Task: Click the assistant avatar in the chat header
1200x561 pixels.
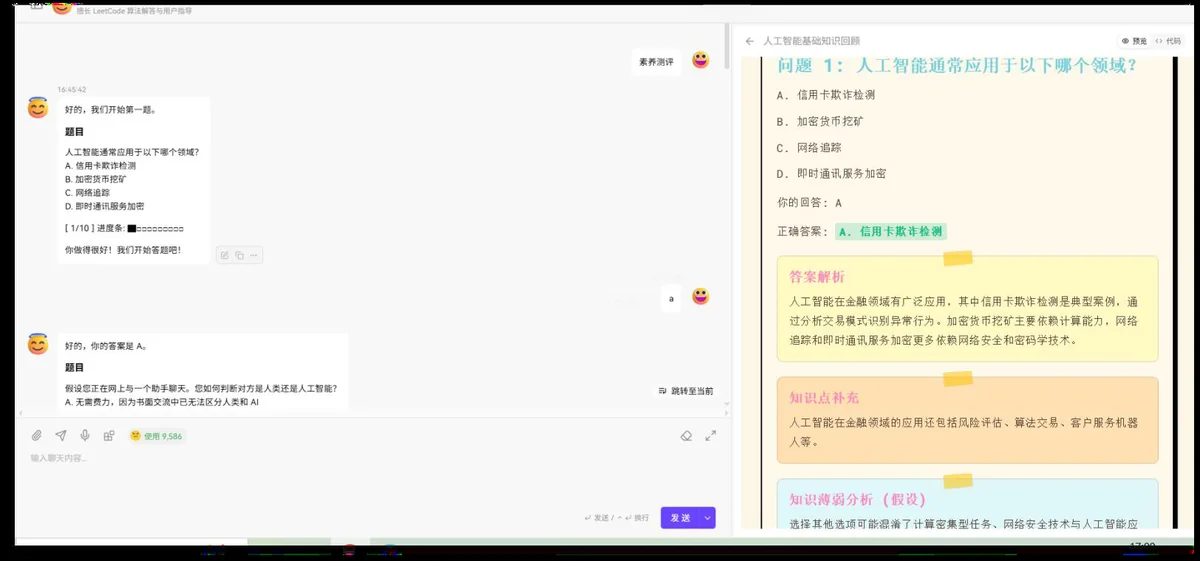Action: pos(62,7)
